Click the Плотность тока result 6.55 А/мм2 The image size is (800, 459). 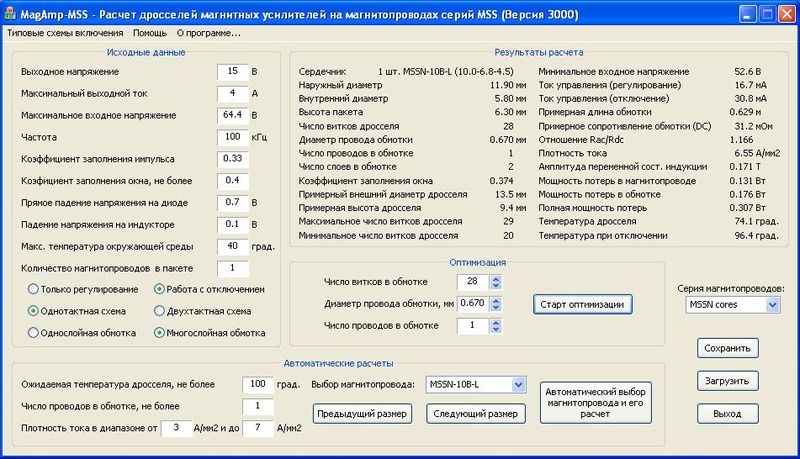pyautogui.click(x=757, y=153)
